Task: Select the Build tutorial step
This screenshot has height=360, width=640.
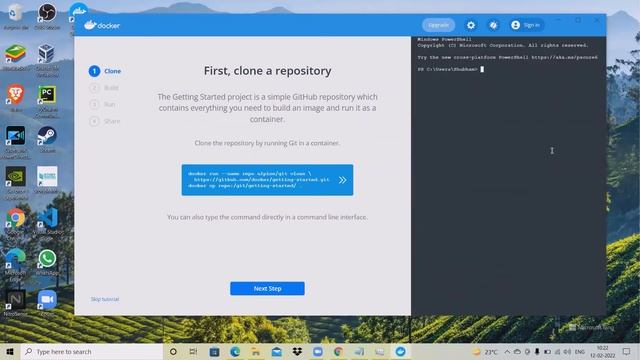Action: [x=104, y=88]
